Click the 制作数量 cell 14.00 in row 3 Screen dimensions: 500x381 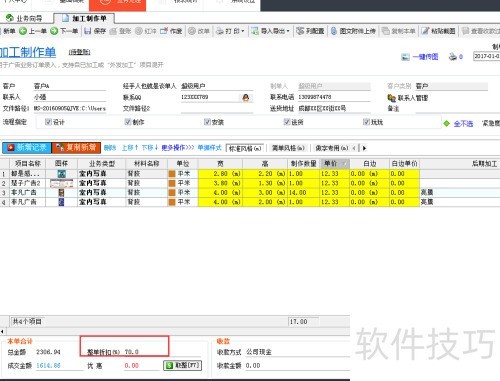(x=303, y=192)
